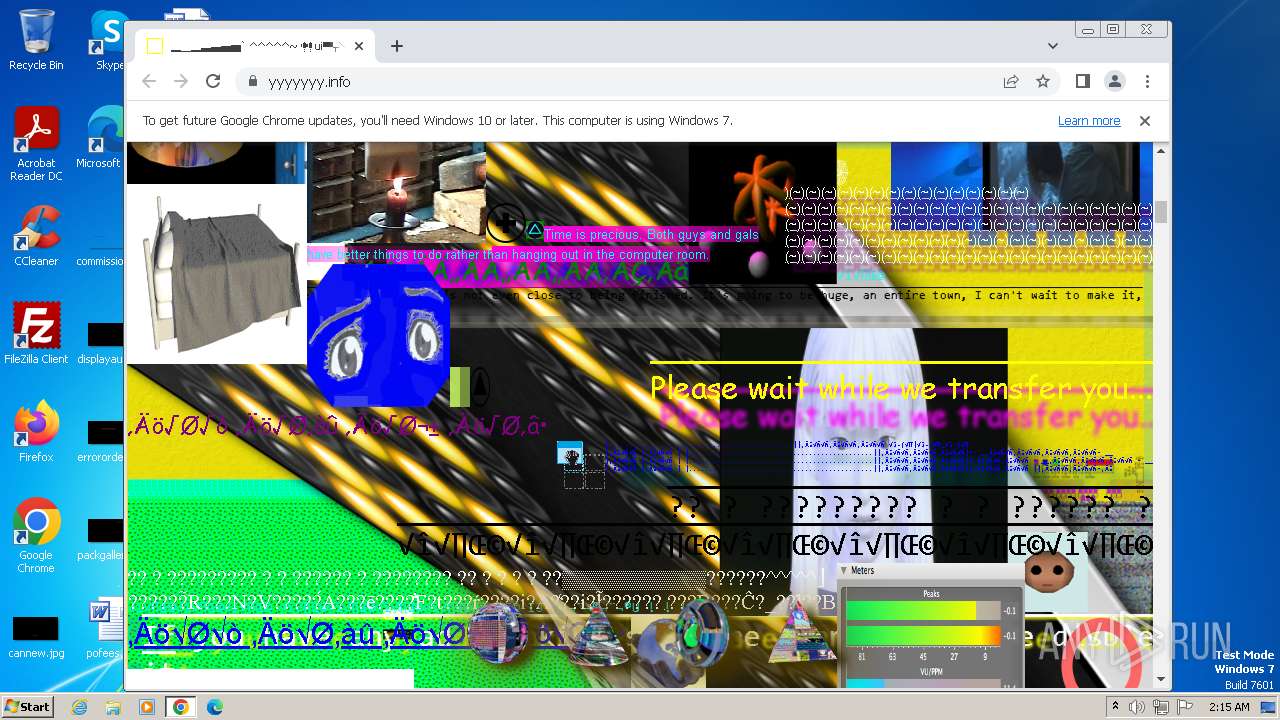Viewport: 1280px width, 720px height.
Task: Open the tab search dropdown
Action: 1053,46
